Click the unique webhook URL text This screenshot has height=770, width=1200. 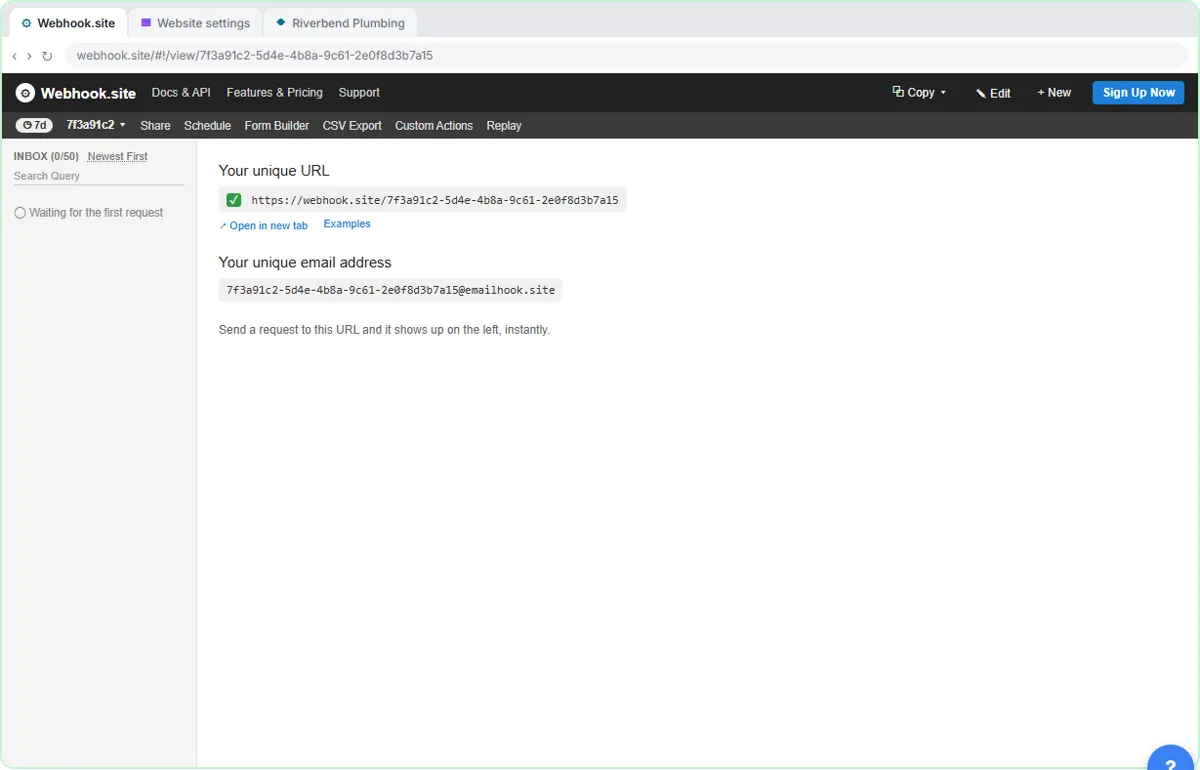(435, 200)
